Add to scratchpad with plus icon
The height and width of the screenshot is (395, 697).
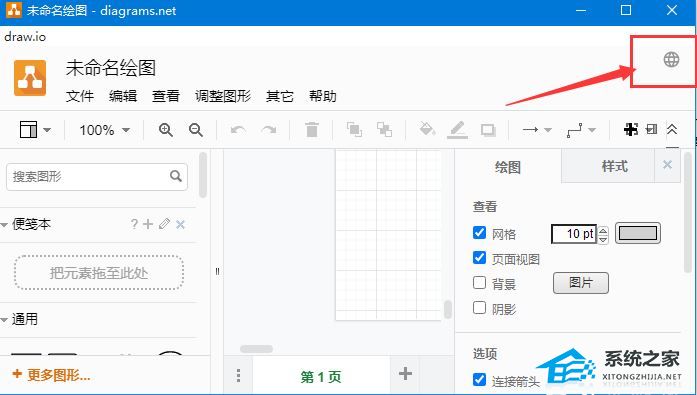148,224
